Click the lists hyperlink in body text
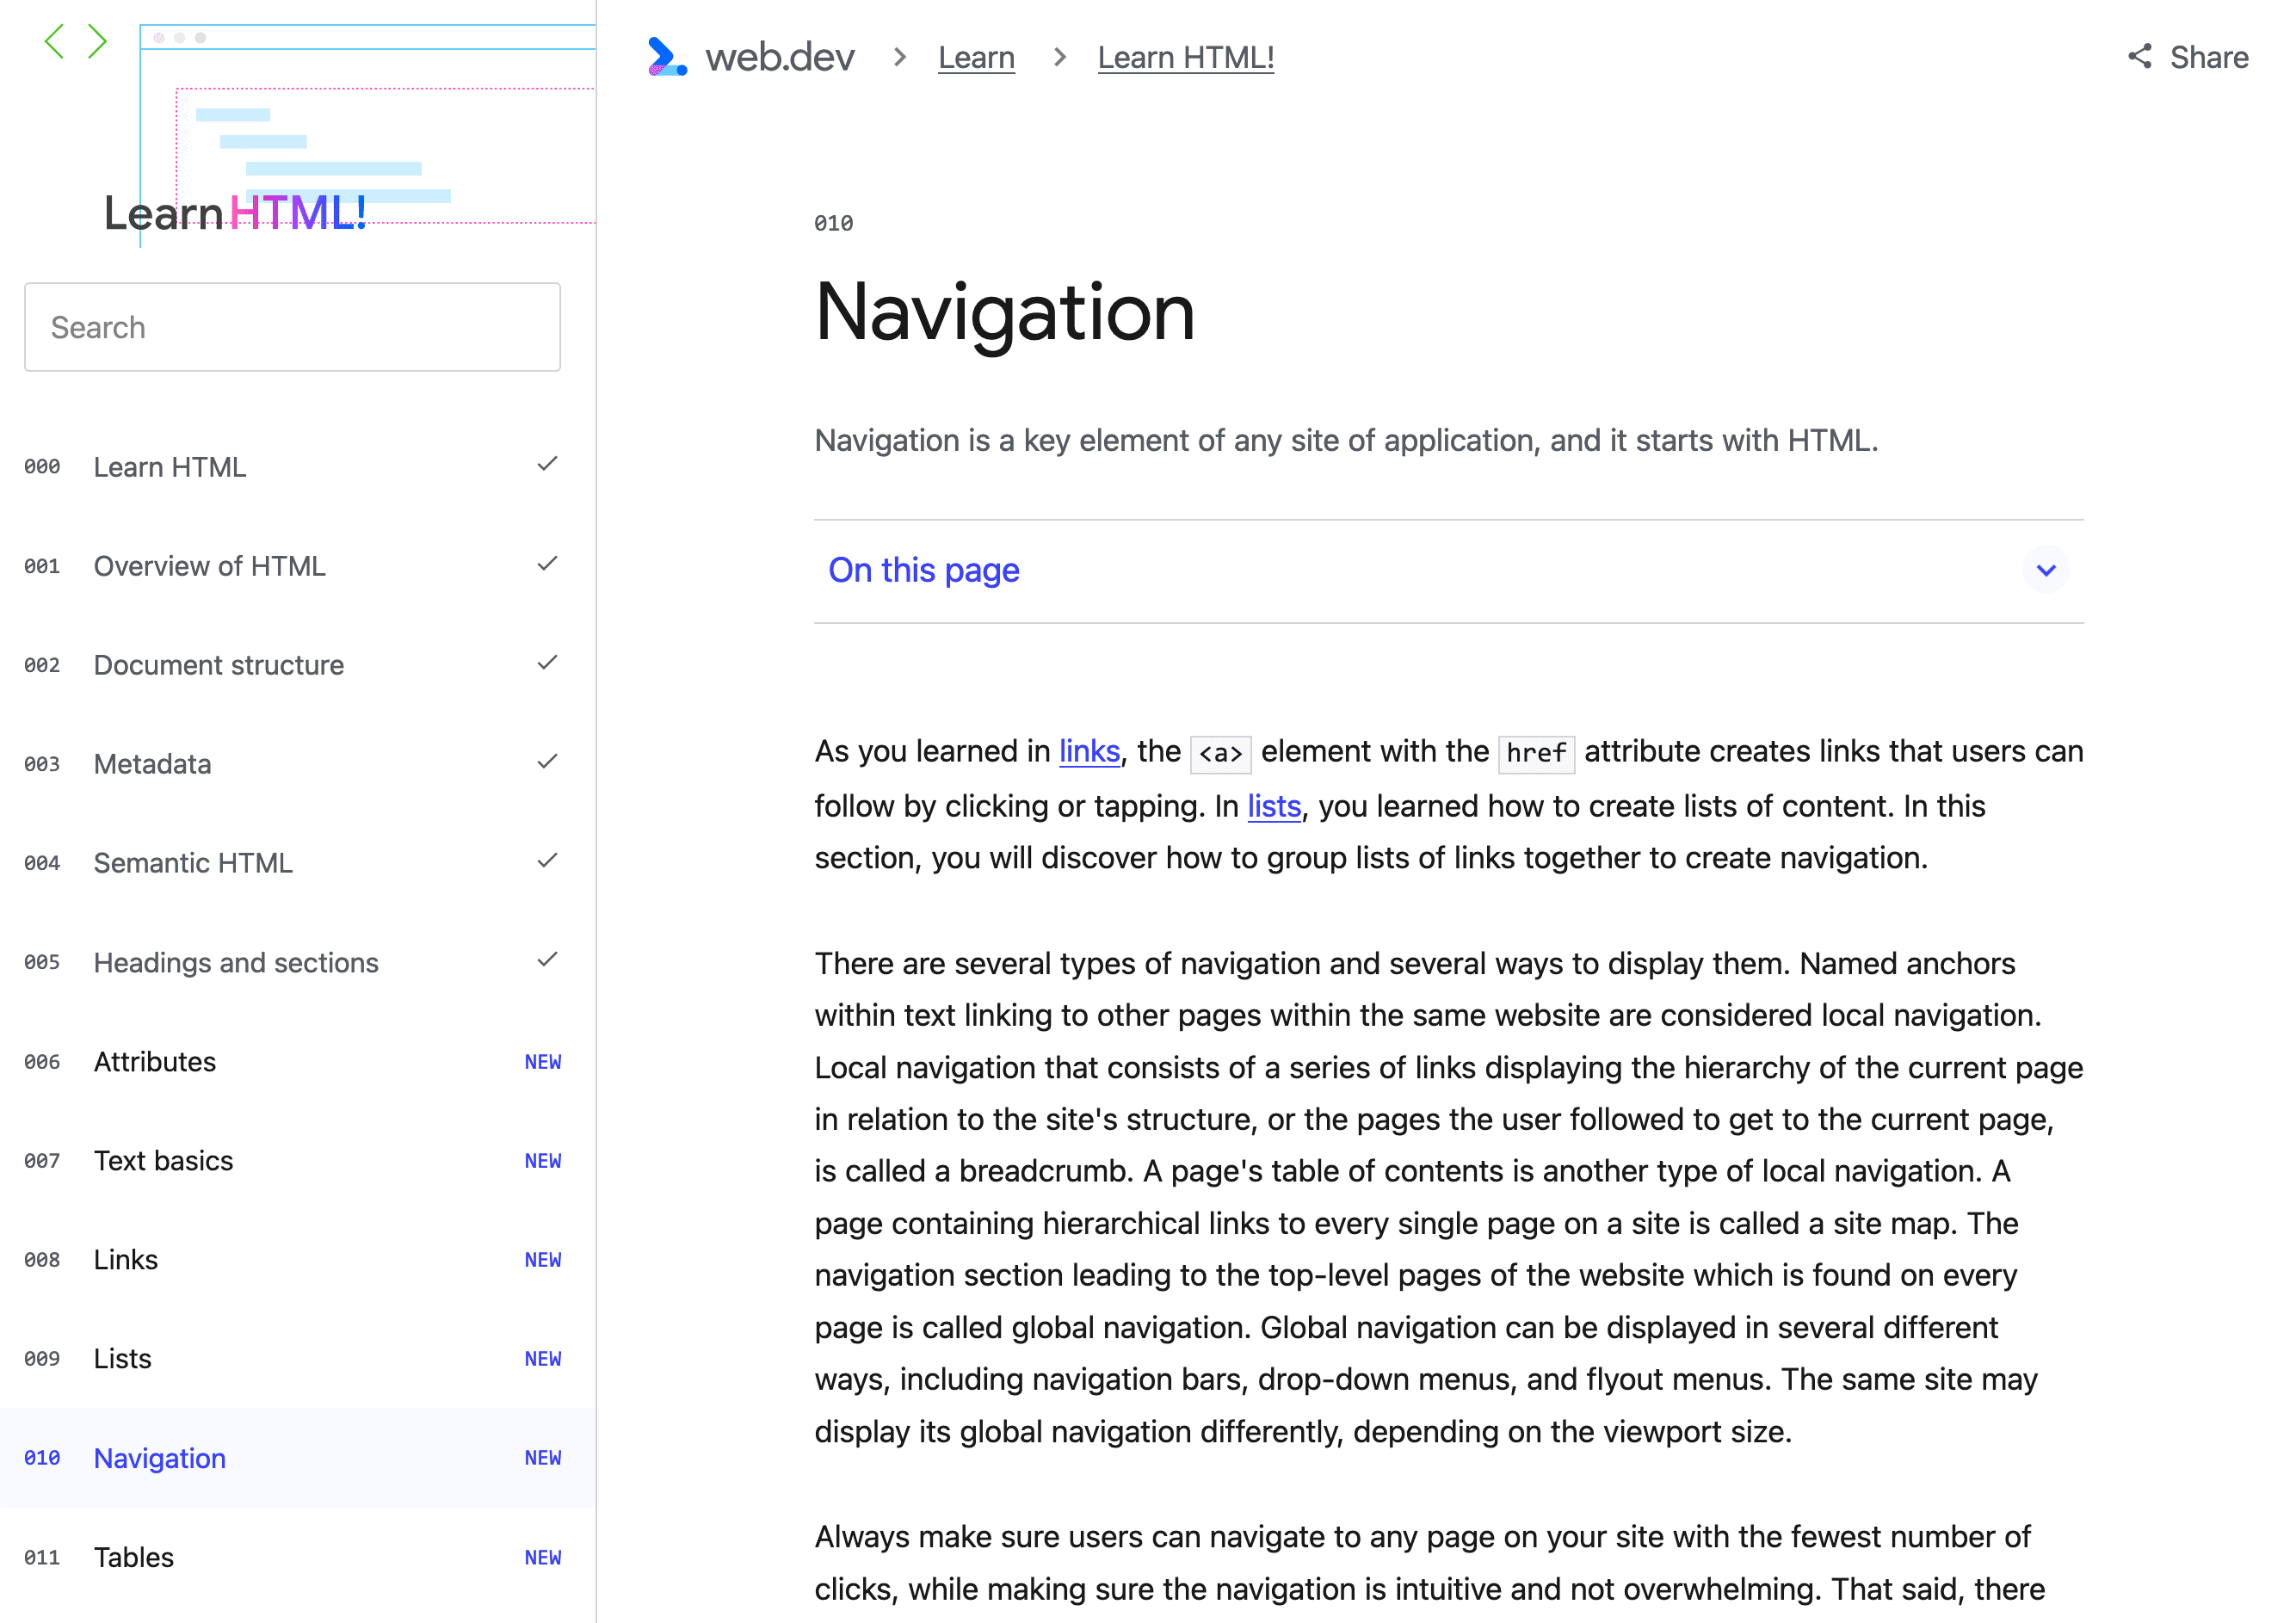This screenshot has height=1623, width=2296. pyautogui.click(x=1272, y=805)
